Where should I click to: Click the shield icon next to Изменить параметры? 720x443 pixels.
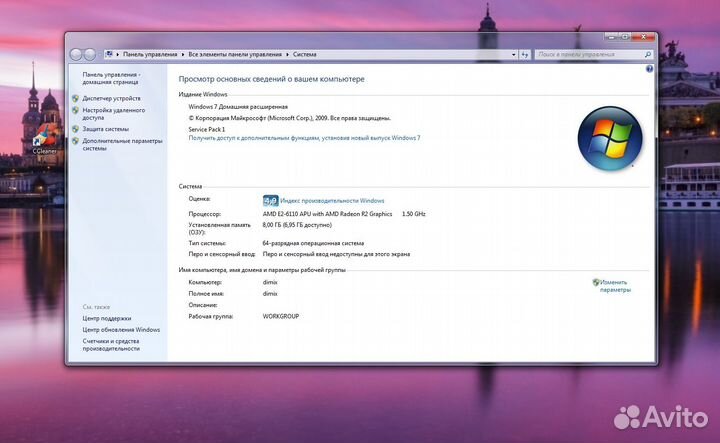coord(596,282)
